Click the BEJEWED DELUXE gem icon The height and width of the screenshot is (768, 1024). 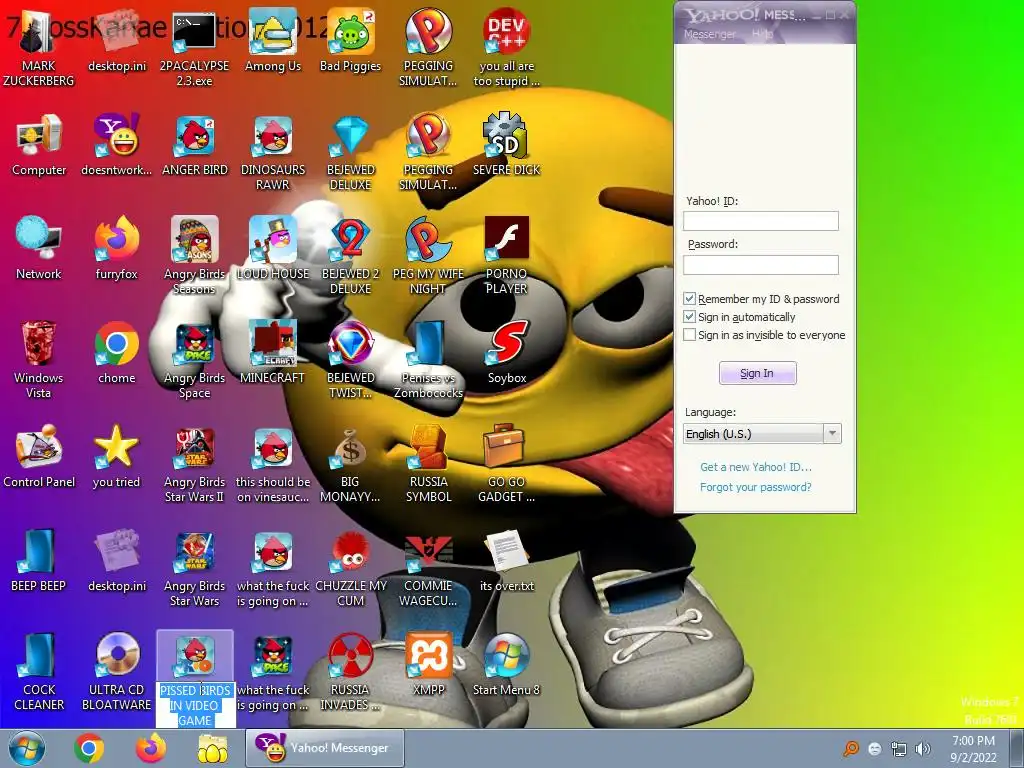tap(351, 152)
